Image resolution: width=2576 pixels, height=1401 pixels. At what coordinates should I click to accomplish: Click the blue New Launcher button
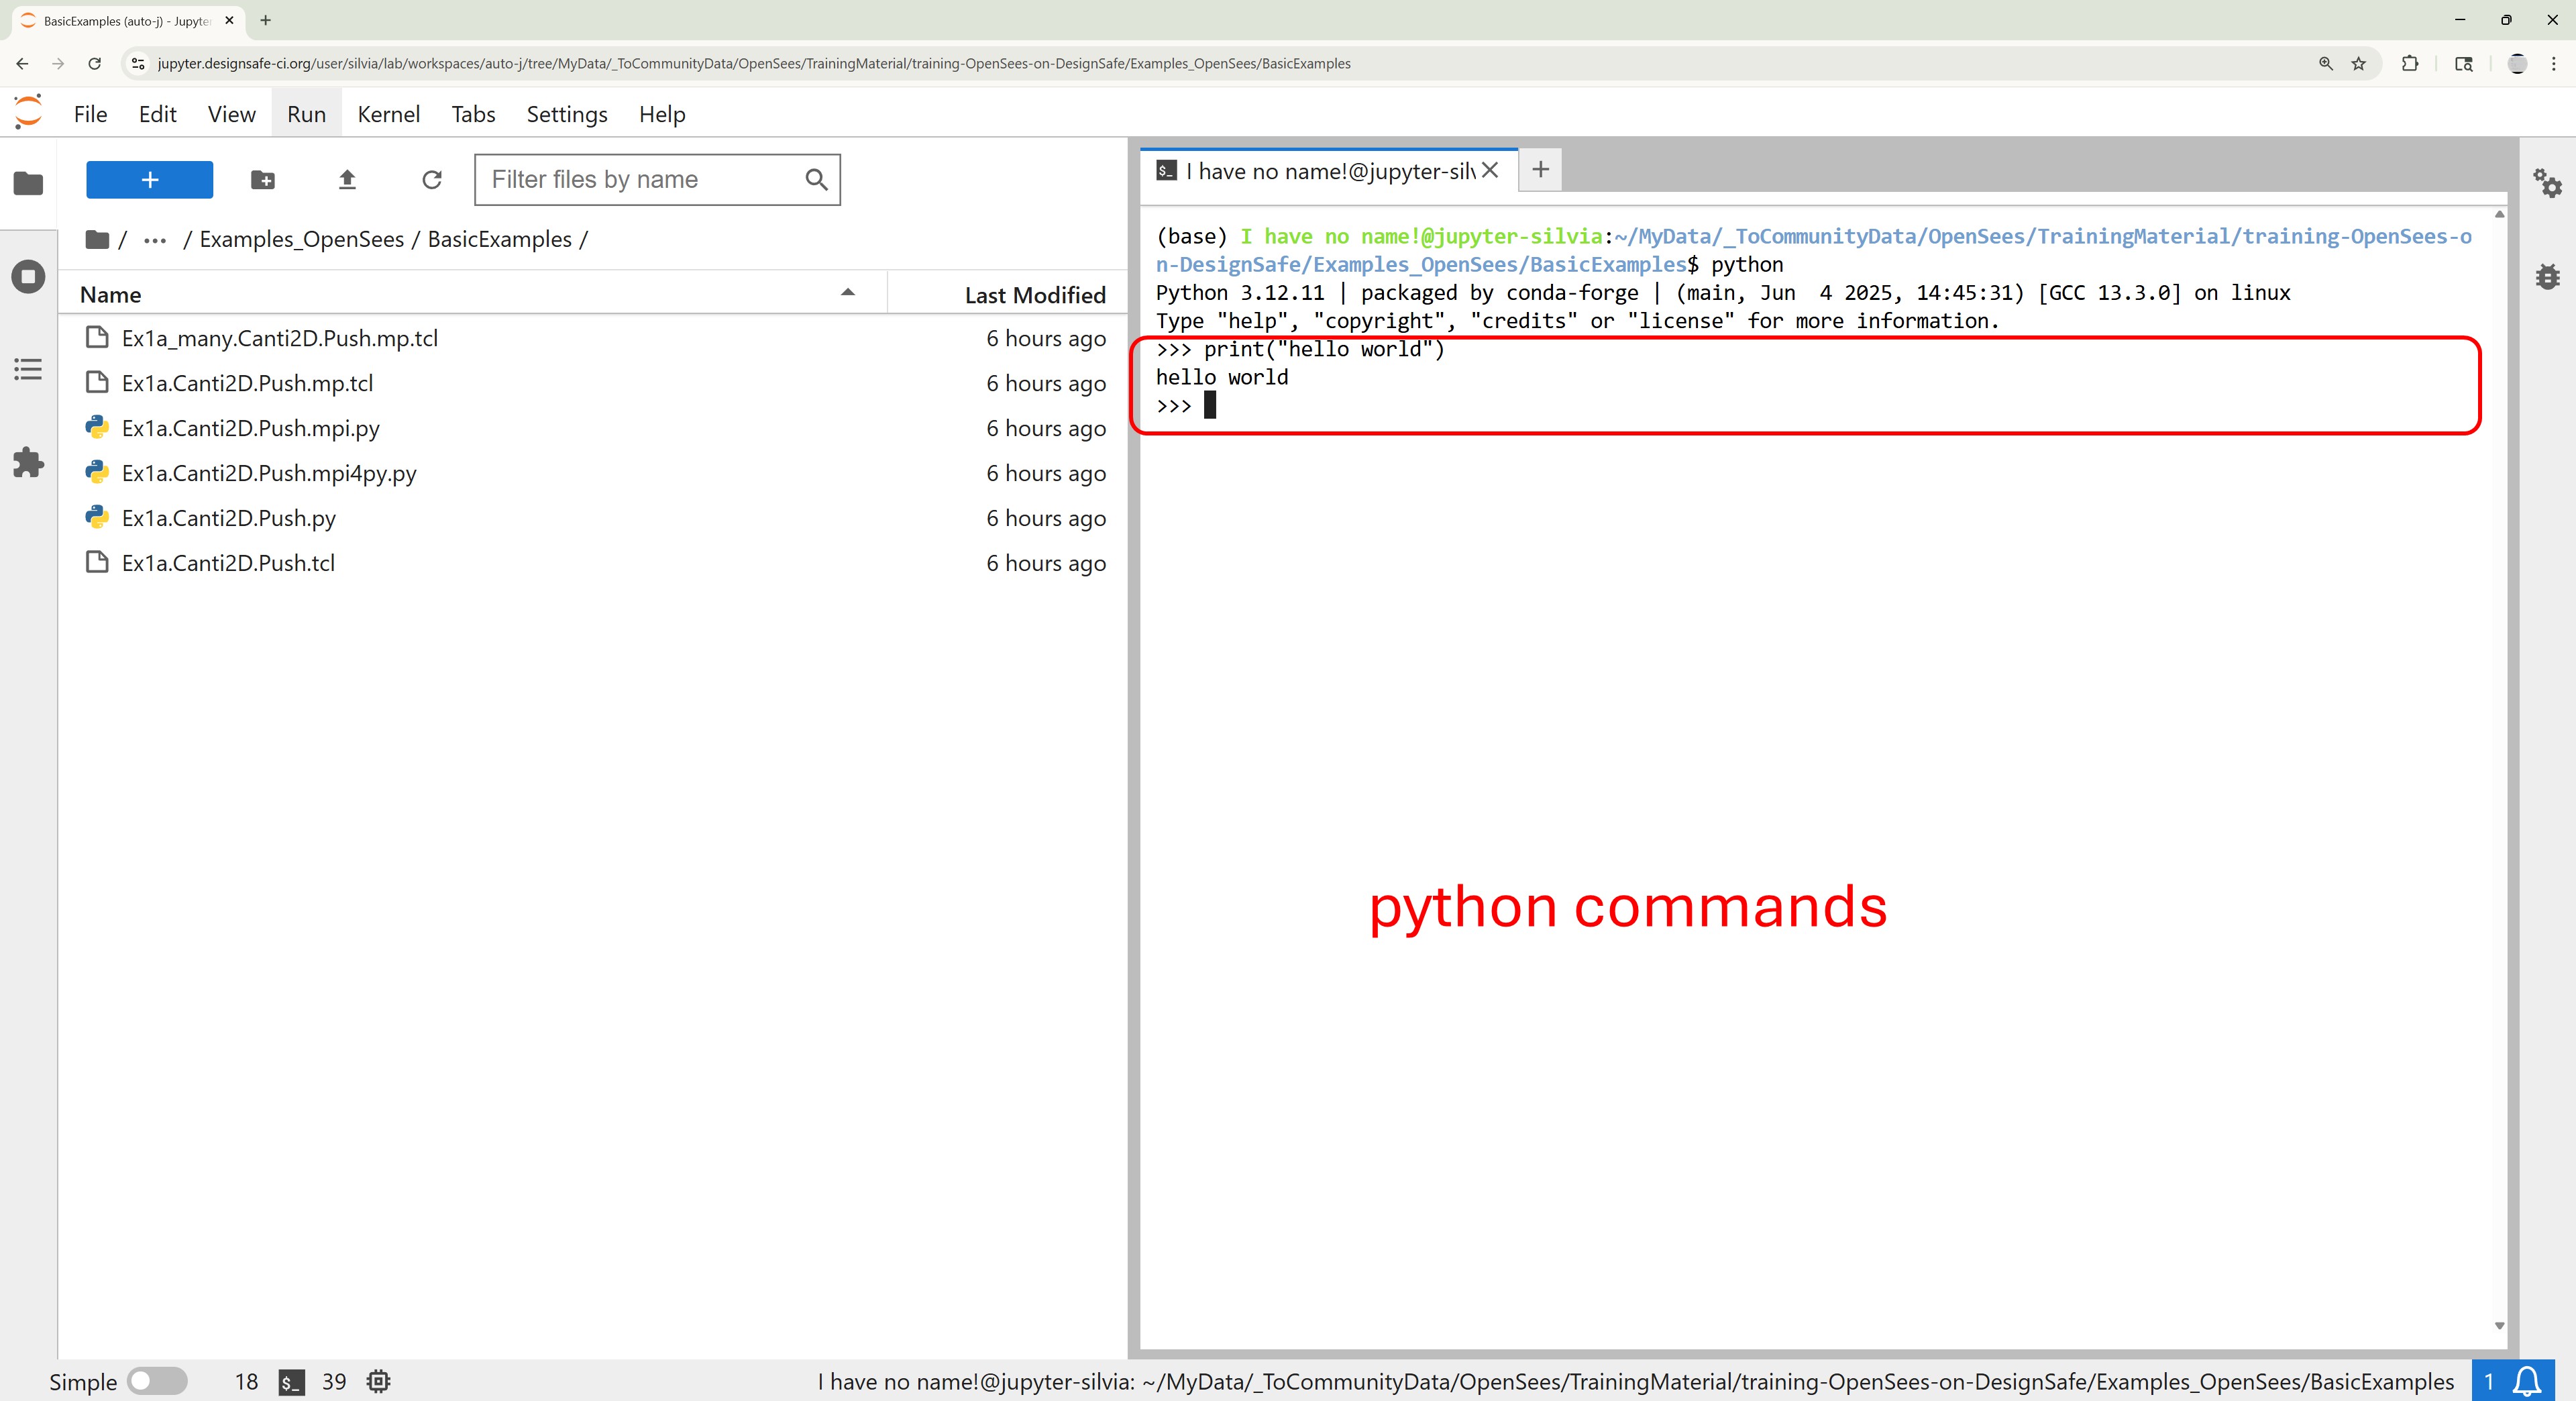(x=149, y=180)
